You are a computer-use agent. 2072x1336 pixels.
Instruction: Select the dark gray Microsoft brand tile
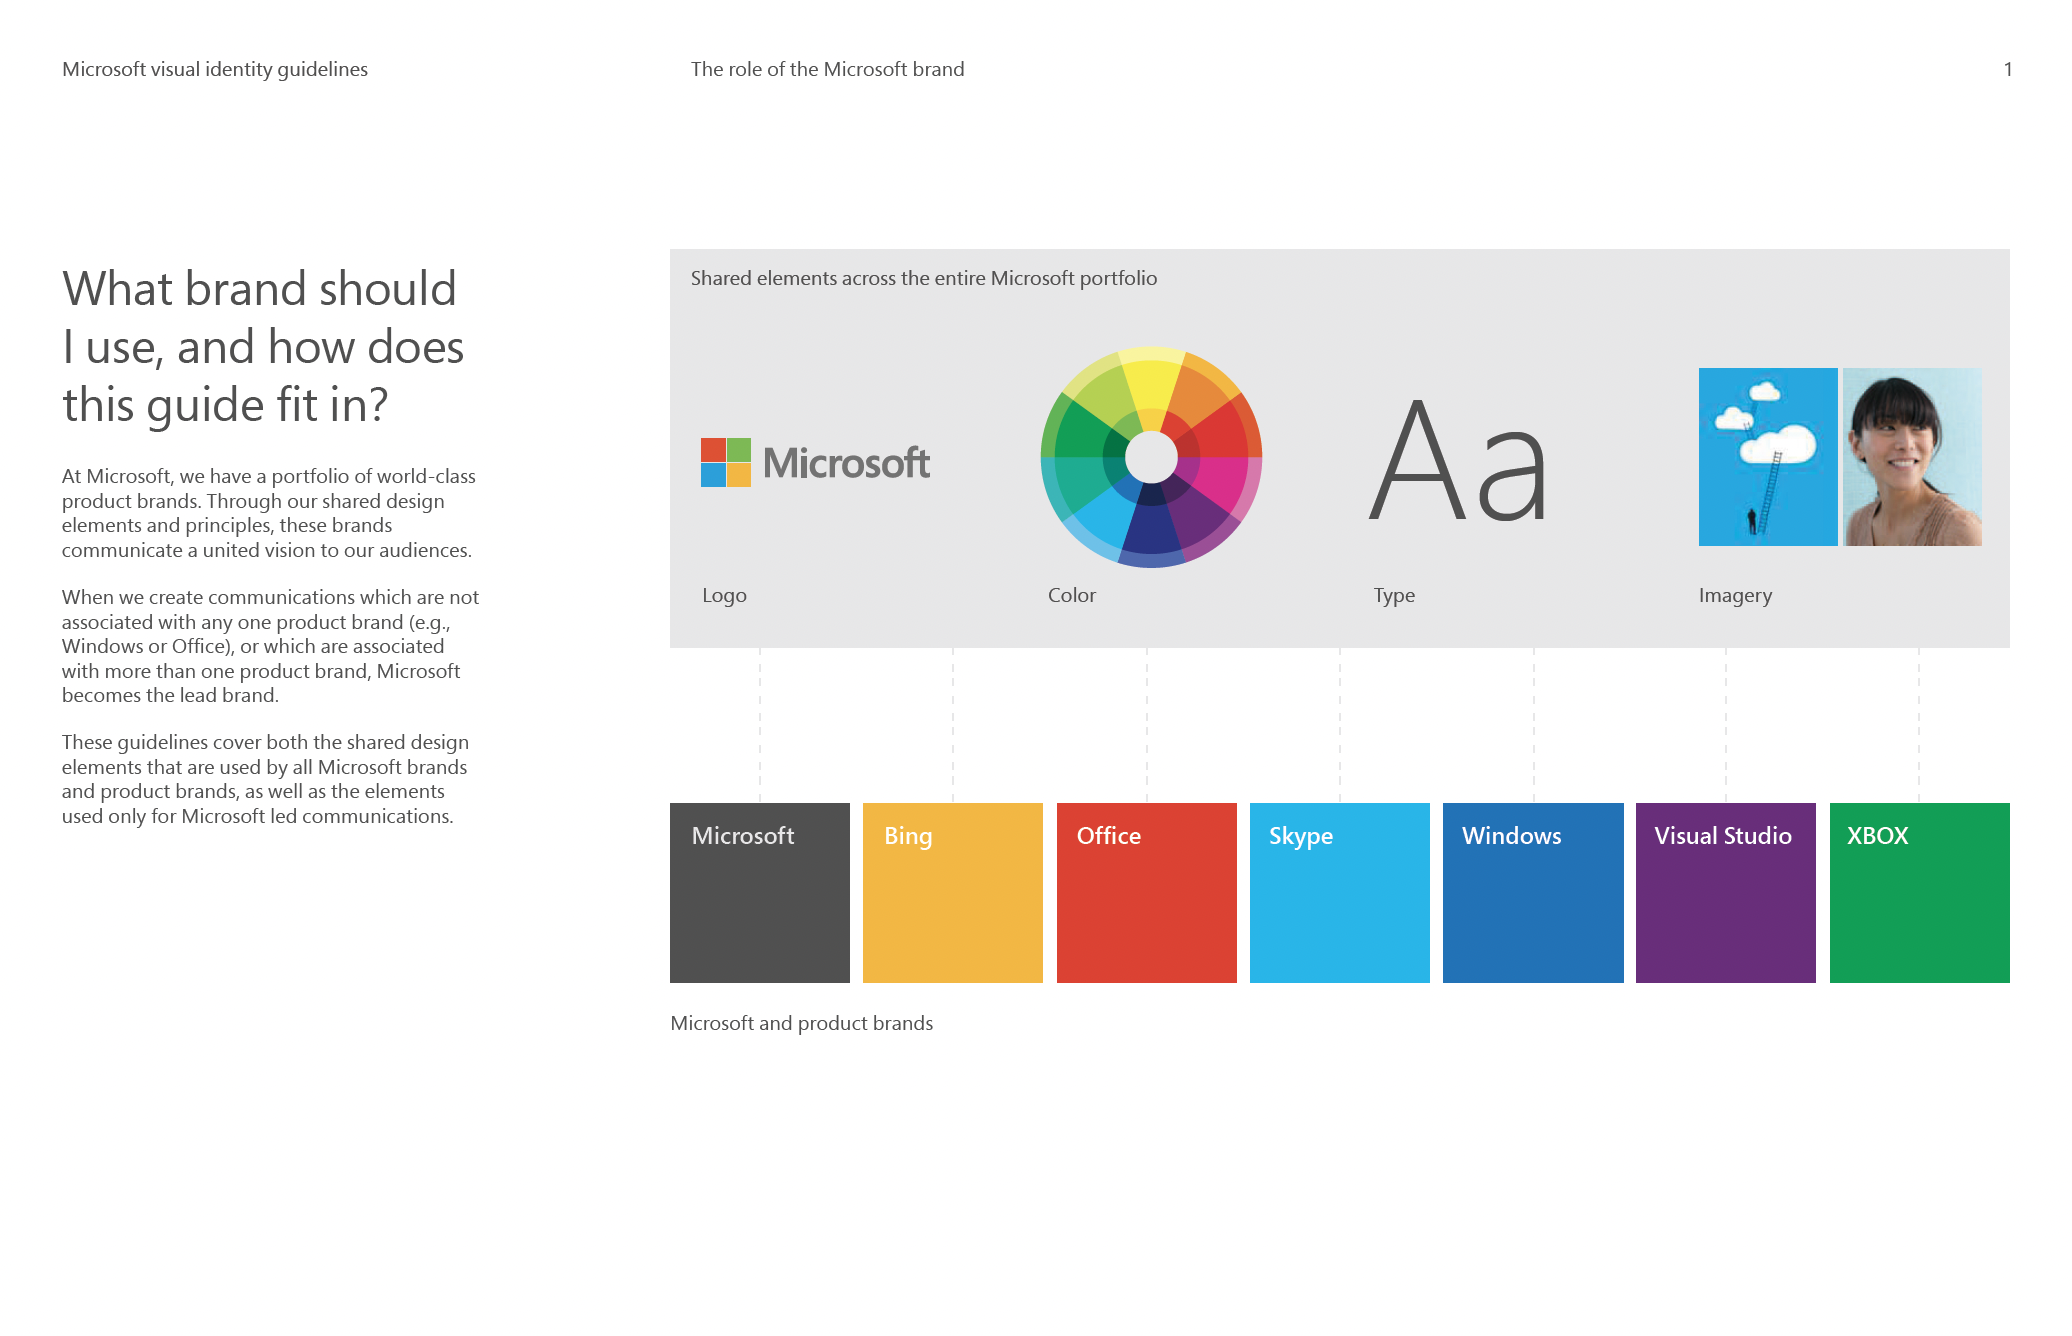point(760,893)
